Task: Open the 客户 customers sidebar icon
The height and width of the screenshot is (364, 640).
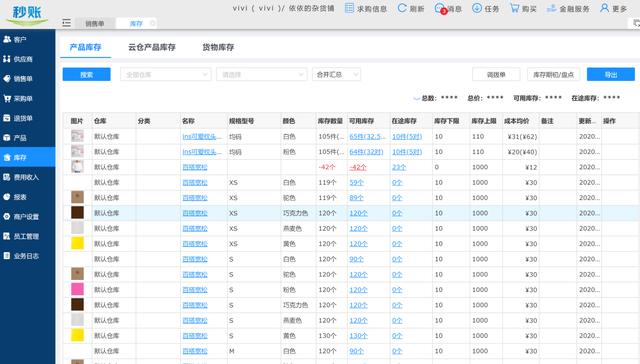Action: (7, 39)
